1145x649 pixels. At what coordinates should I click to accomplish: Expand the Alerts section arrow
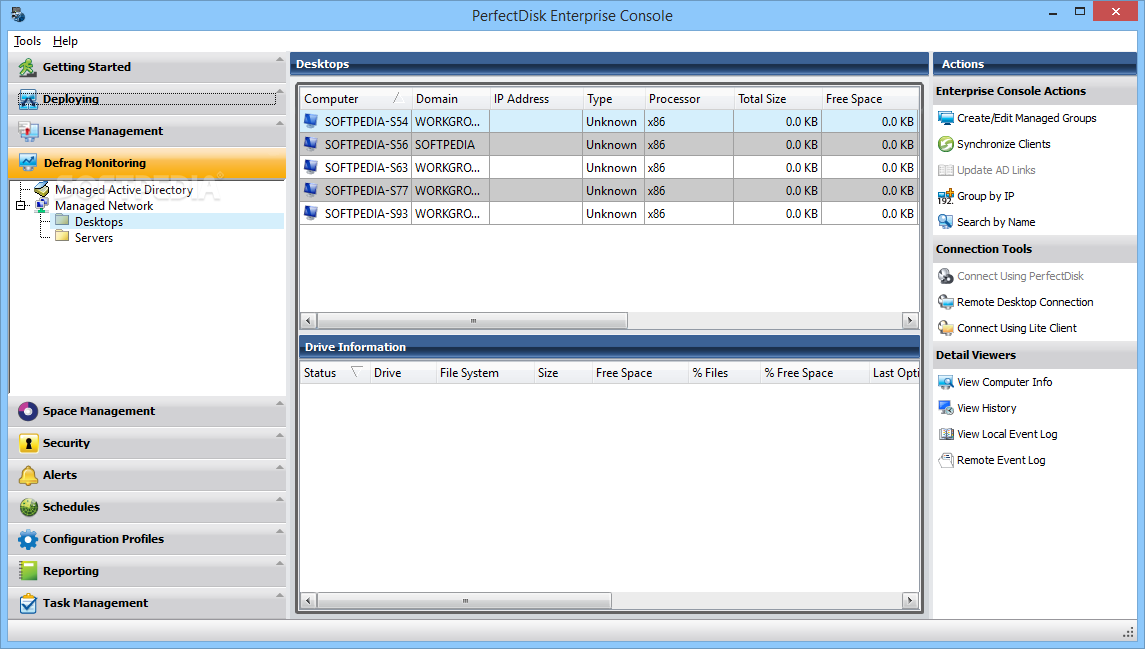(x=279, y=468)
